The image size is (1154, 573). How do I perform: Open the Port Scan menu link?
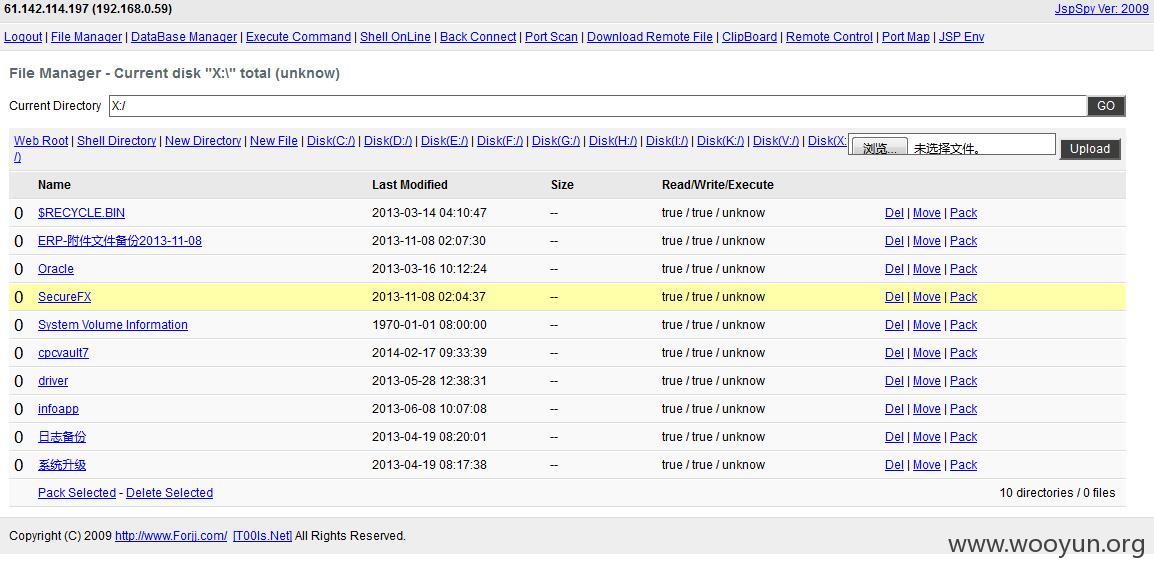(x=551, y=37)
